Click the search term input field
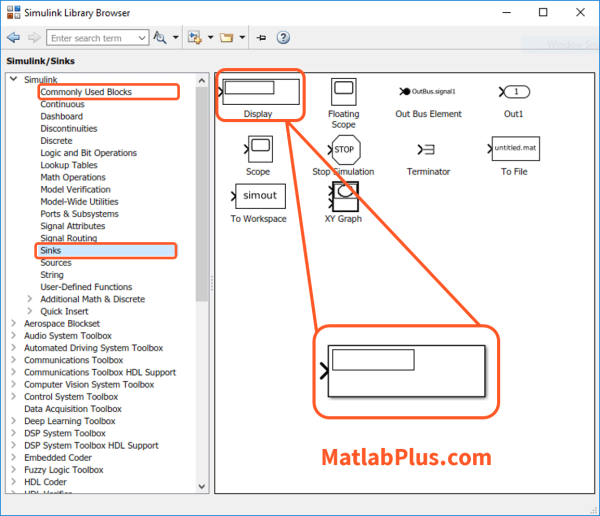The image size is (600, 516). click(x=98, y=38)
